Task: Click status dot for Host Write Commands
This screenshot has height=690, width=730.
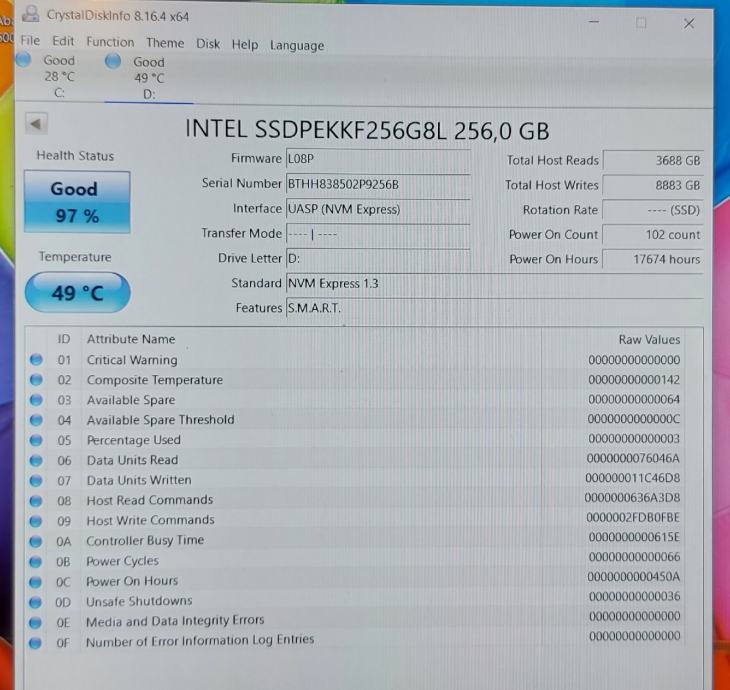Action: [36, 521]
